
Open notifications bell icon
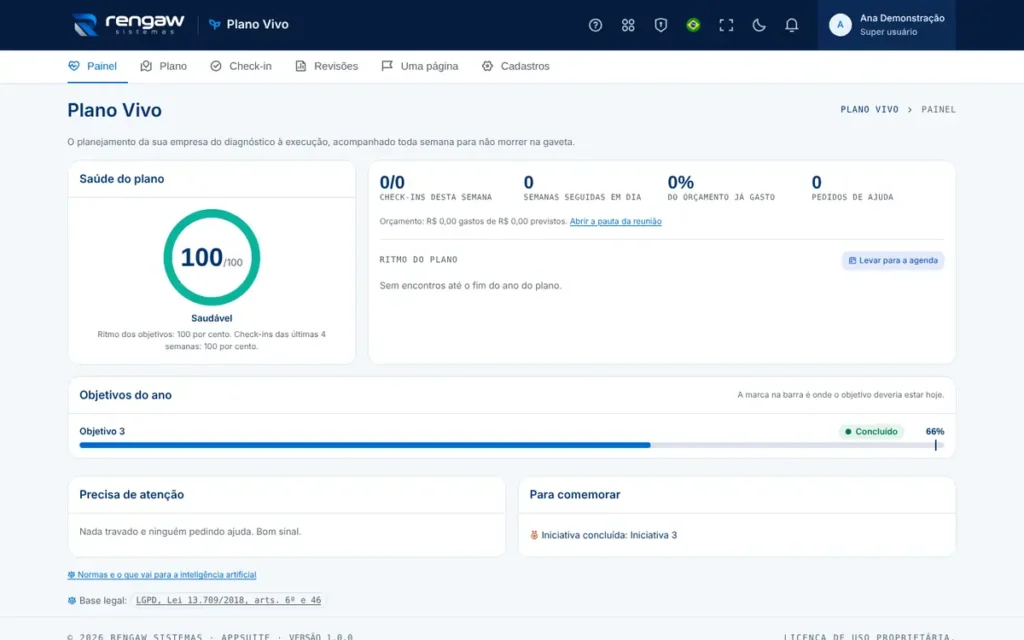coord(791,25)
